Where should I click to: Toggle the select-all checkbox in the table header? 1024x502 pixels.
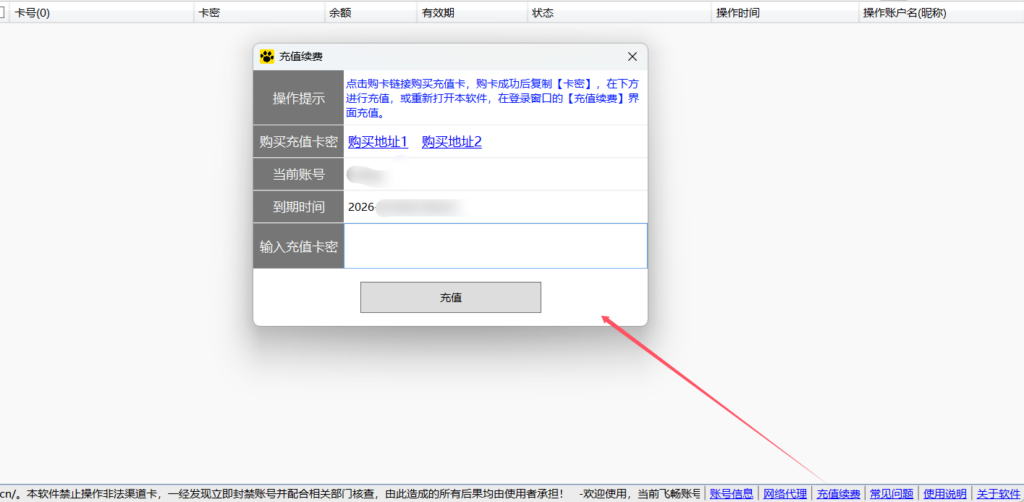(2, 12)
